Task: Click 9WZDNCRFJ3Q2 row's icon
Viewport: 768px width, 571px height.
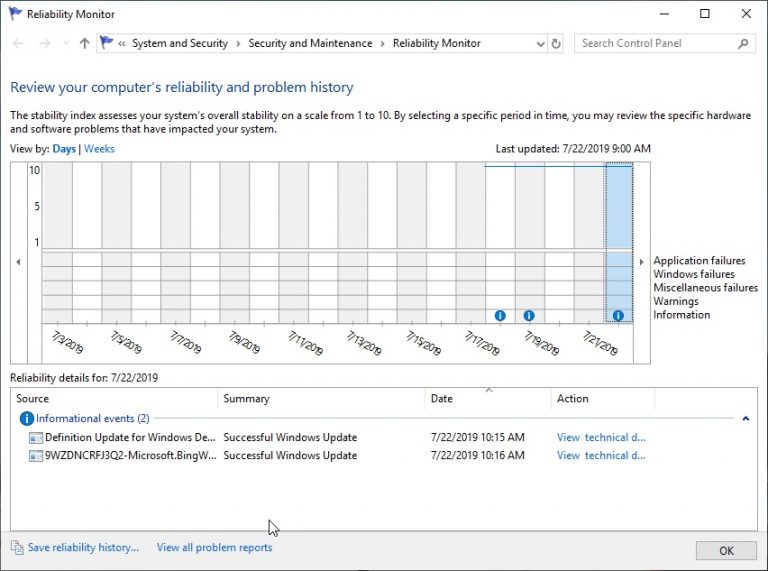Action: coord(35,456)
